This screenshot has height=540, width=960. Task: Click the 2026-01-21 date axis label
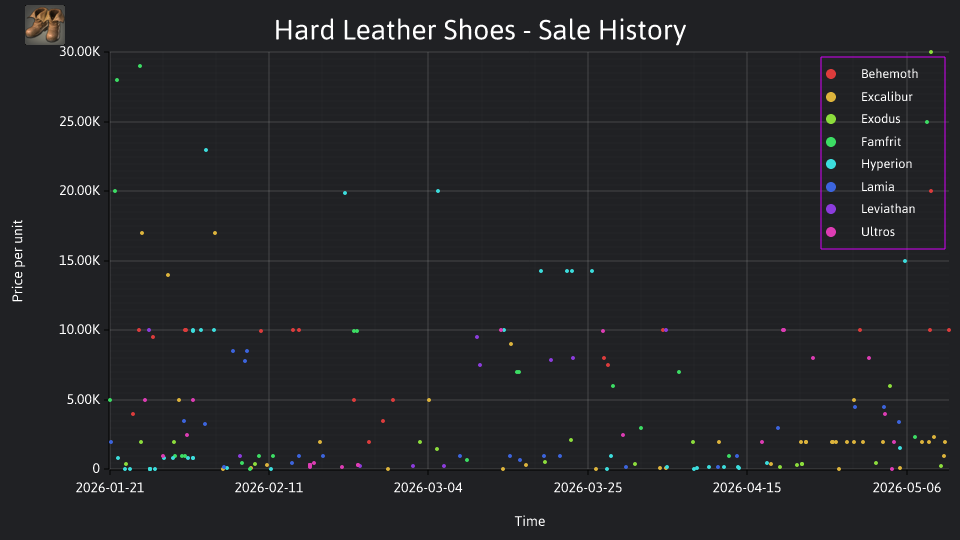[110, 488]
